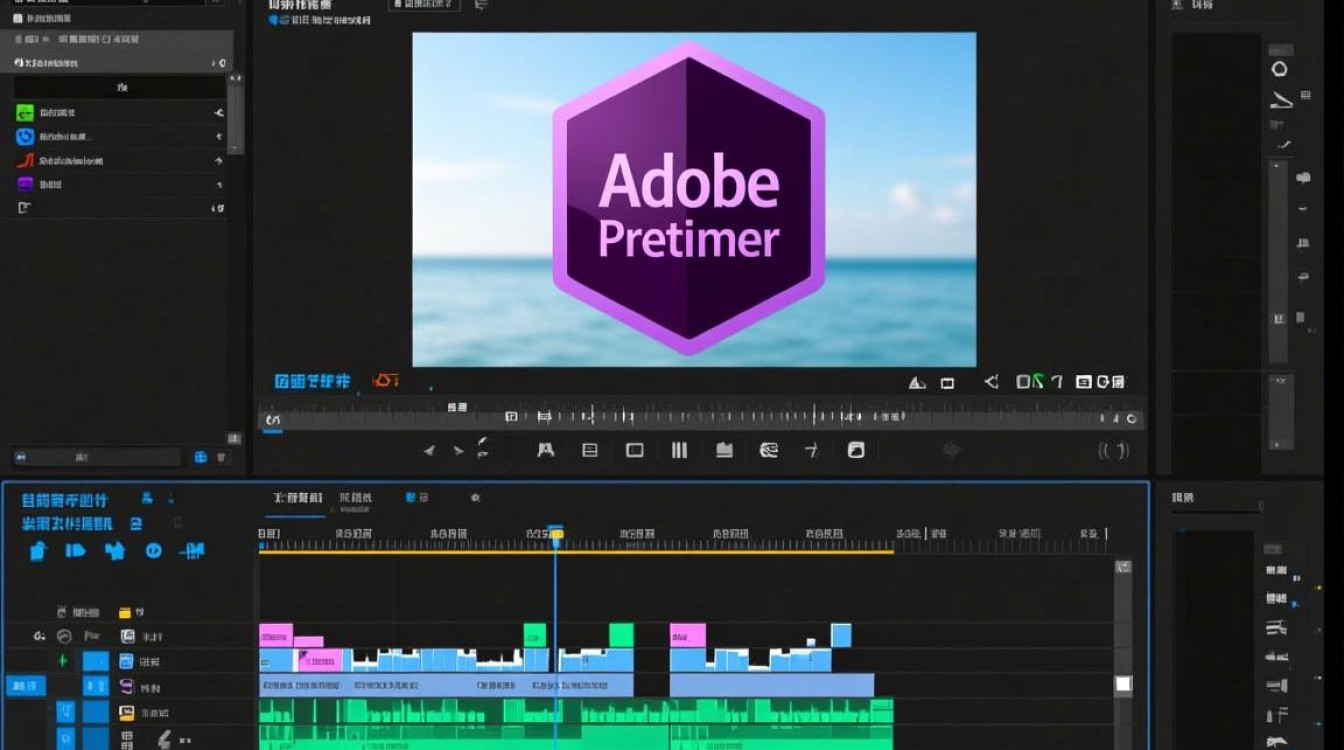Click the purple S icon in the track headers
This screenshot has width=1344, height=750.
(127, 687)
